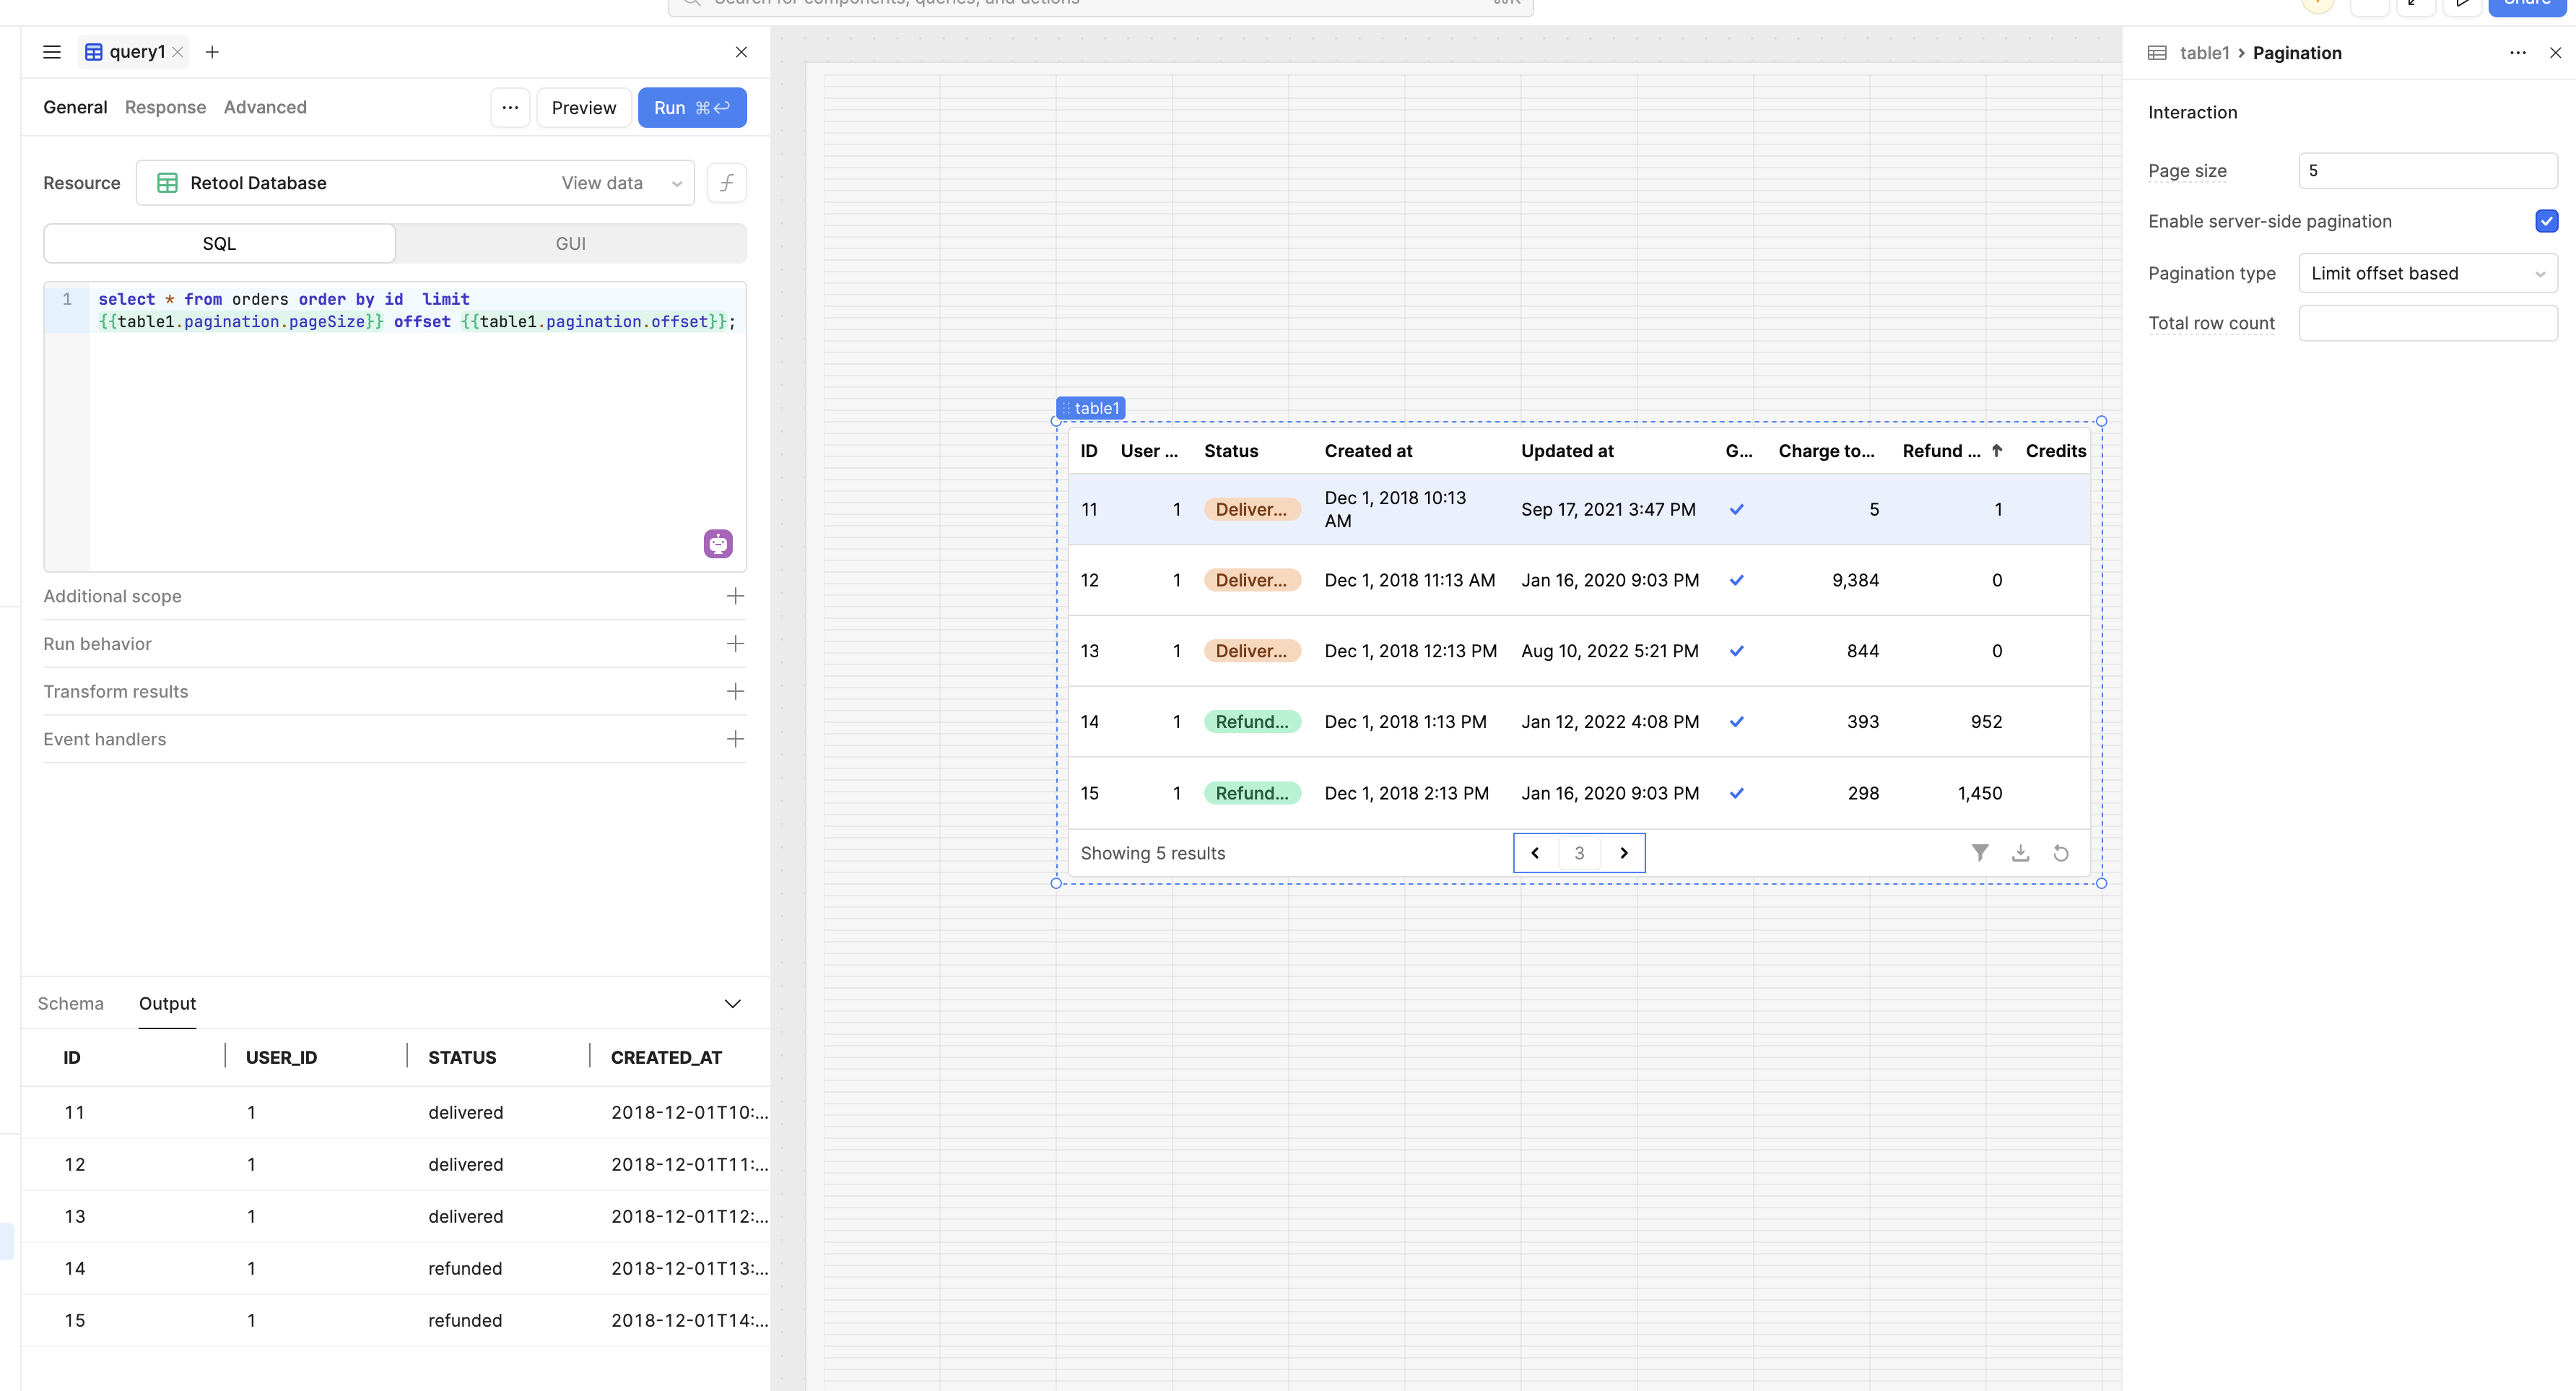Click the table filter funnel icon
The width and height of the screenshot is (2576, 1391).
point(1979,853)
